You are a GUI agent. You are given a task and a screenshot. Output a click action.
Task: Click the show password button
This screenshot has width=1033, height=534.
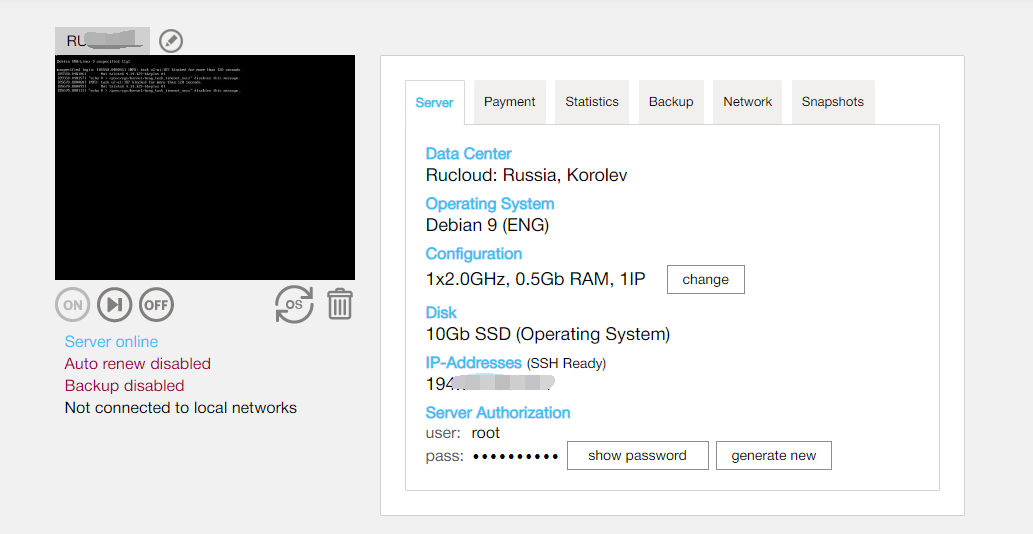point(638,456)
